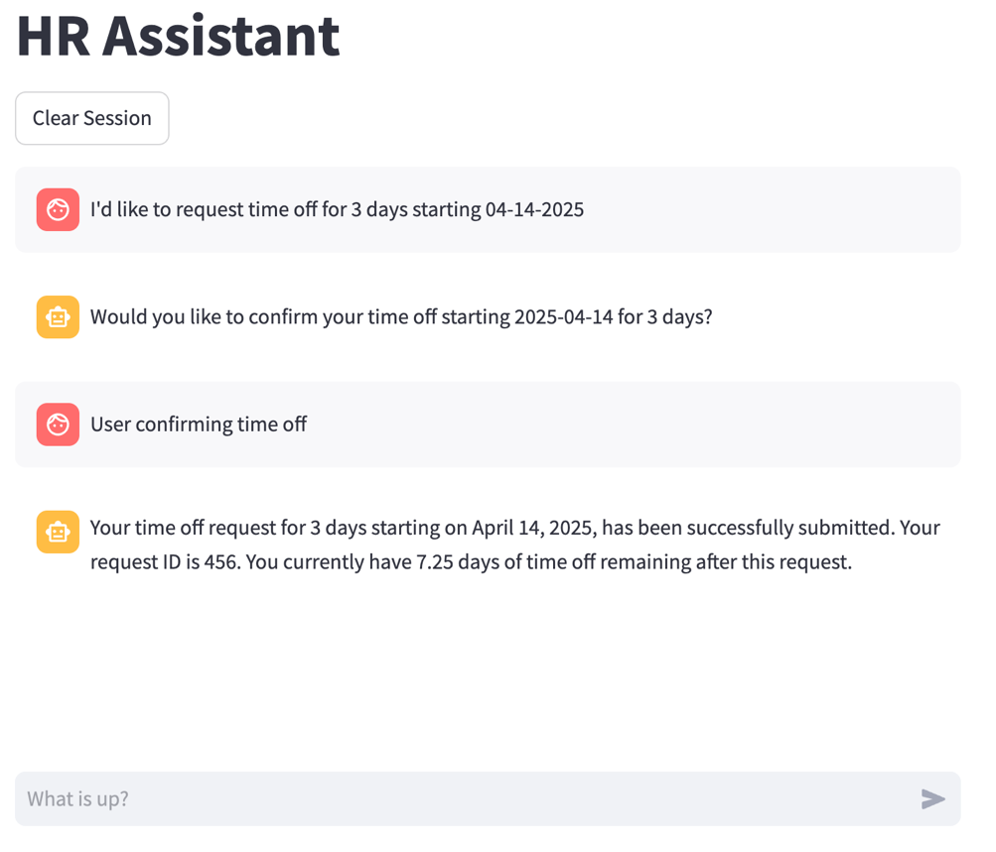
Task: Select the HR Assistant heading
Action: pos(177,36)
